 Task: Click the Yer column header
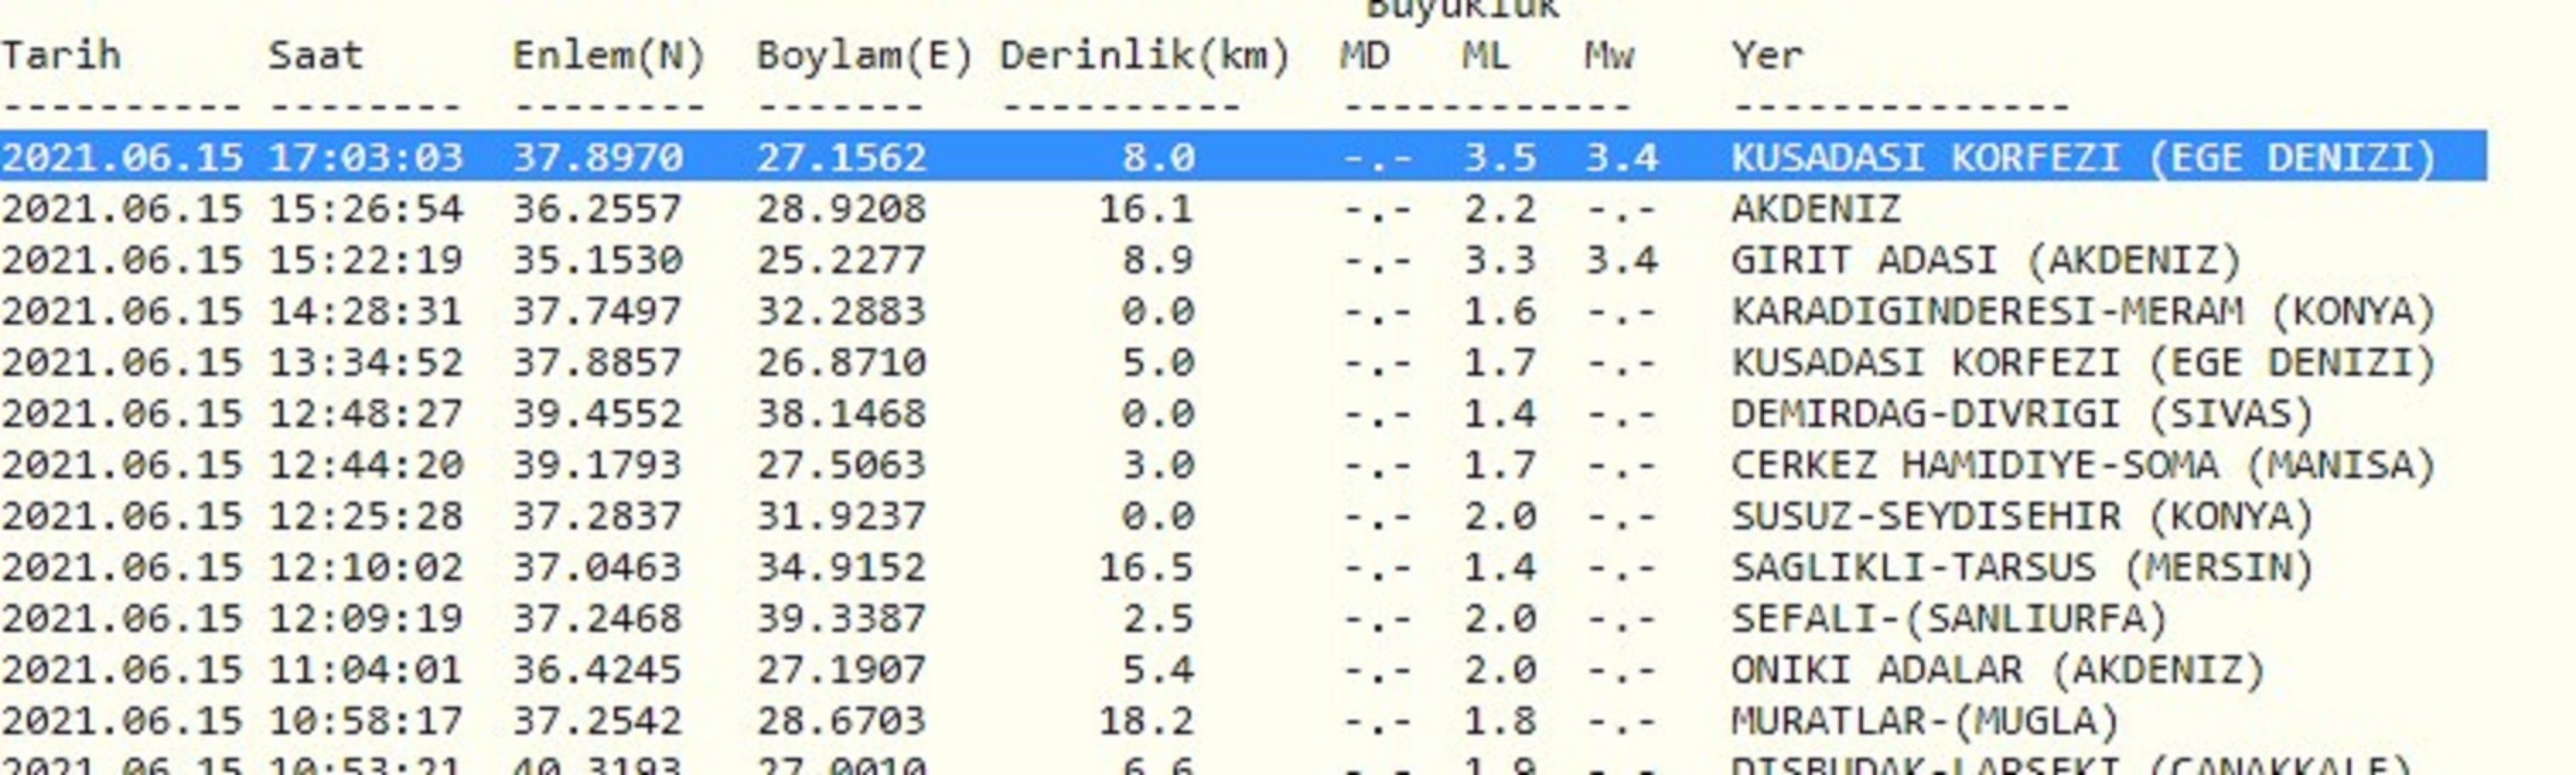coord(1767,56)
